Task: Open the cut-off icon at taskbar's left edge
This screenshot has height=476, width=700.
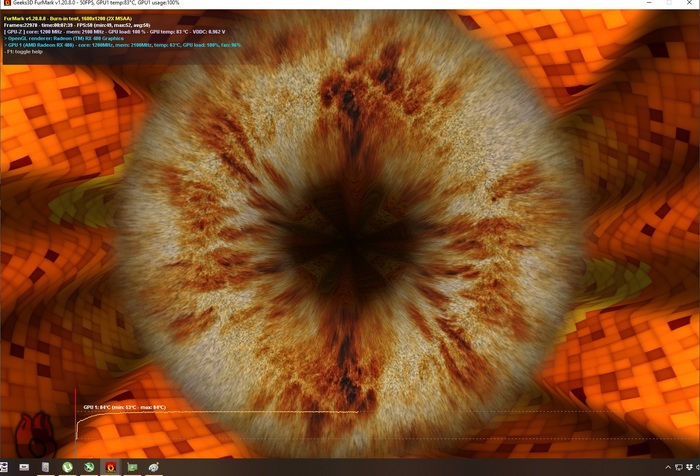Action: coord(4,467)
